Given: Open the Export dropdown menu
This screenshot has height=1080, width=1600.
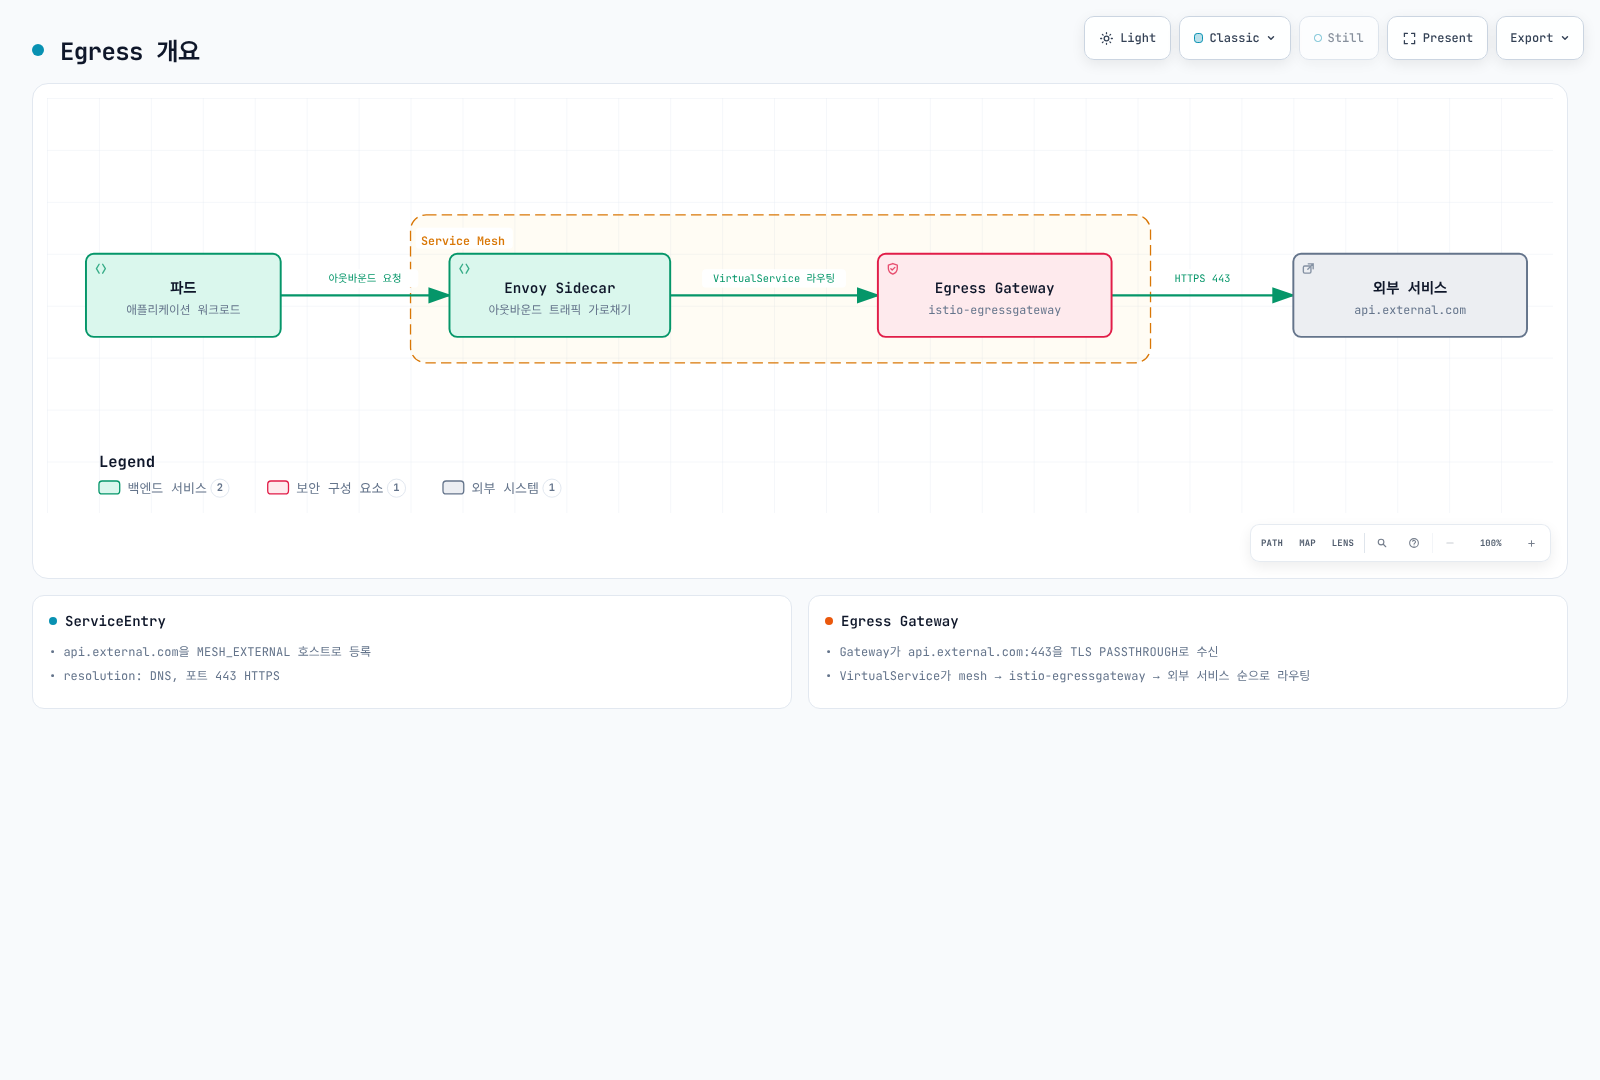Looking at the screenshot, I should click(1539, 38).
